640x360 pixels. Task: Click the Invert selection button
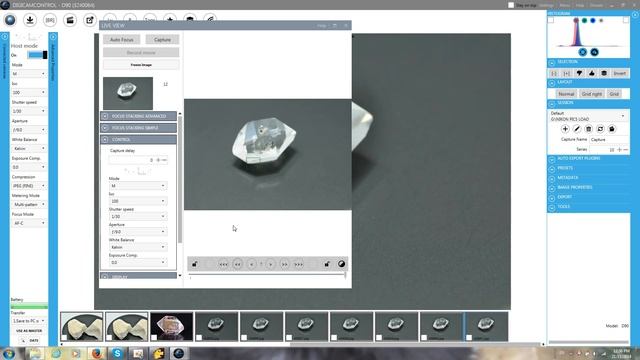pos(620,73)
